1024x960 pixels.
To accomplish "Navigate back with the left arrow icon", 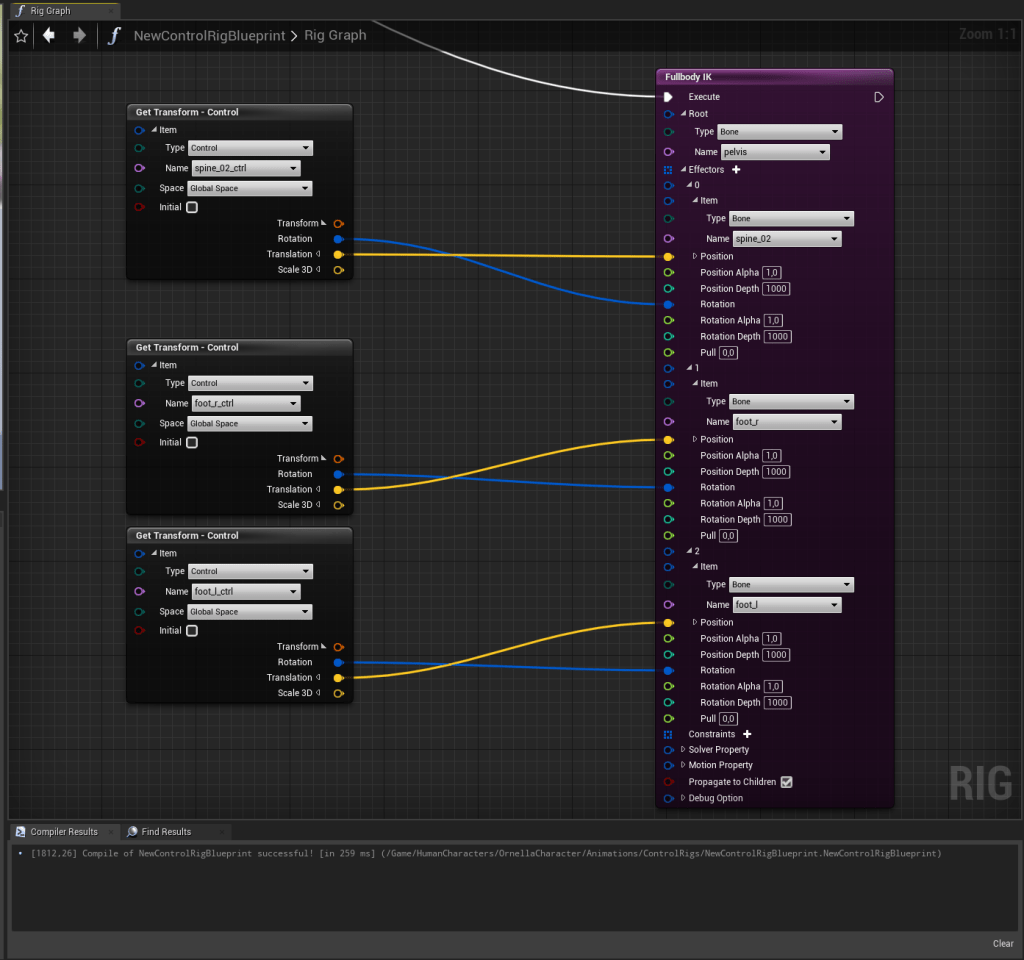I will [x=48, y=36].
